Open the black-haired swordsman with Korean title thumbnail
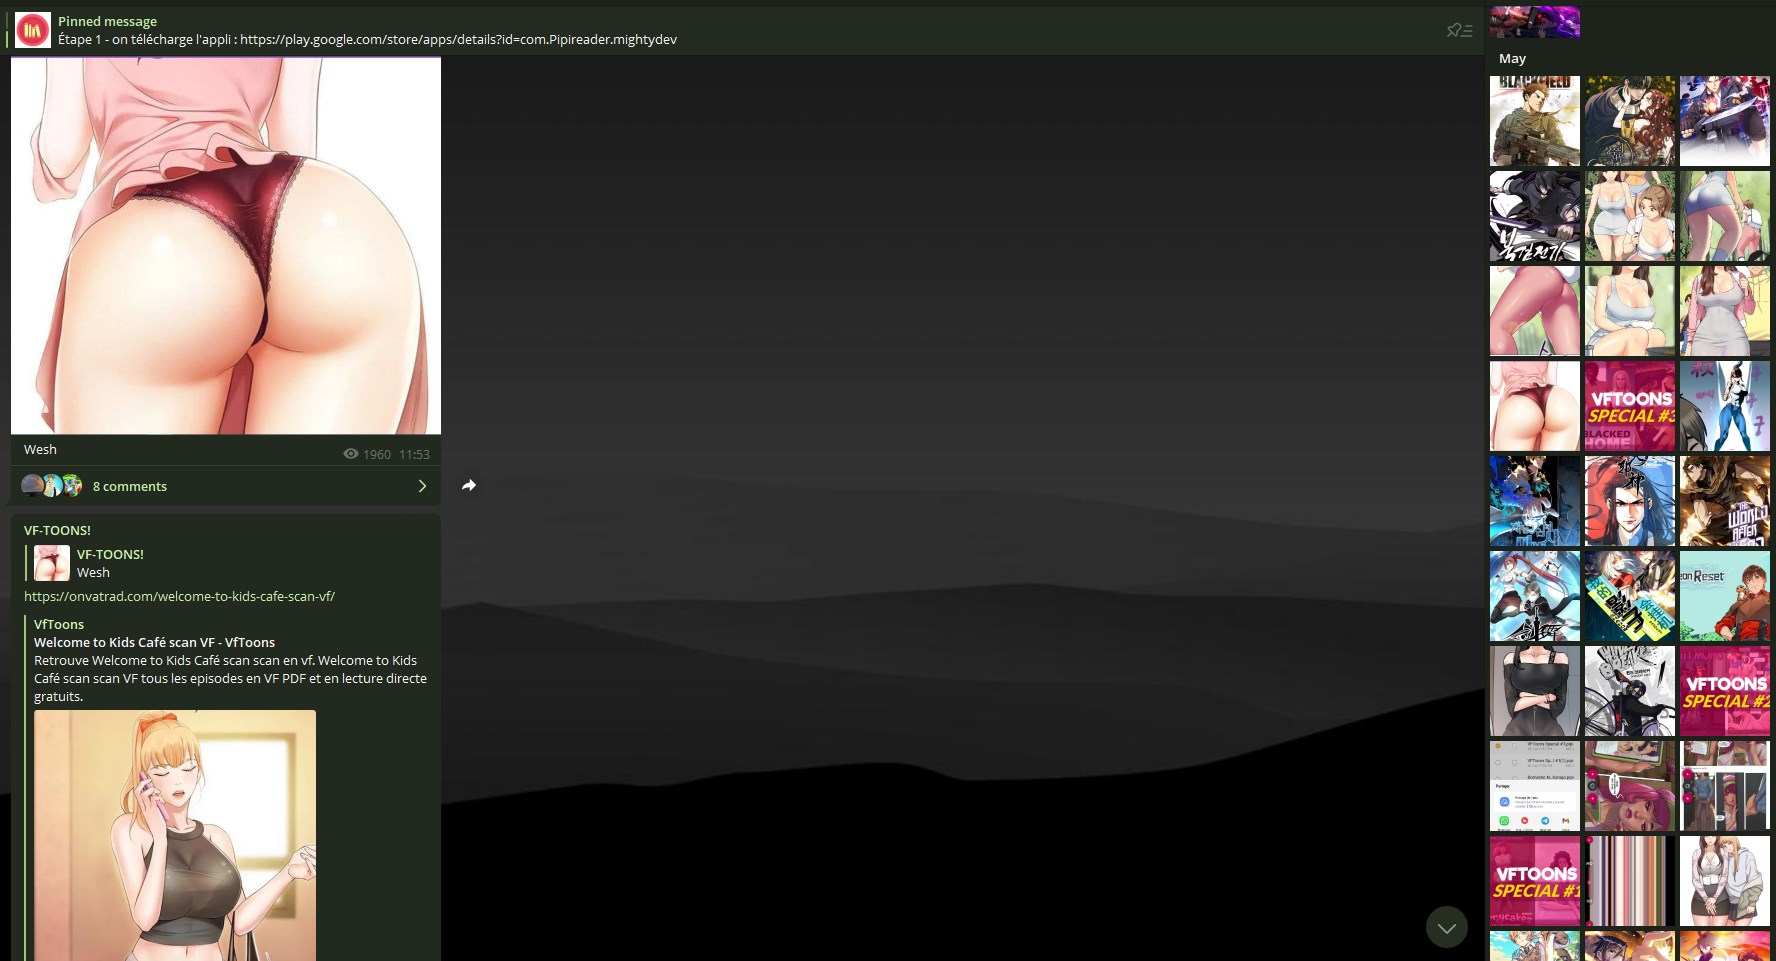The image size is (1776, 961). pyautogui.click(x=1535, y=216)
